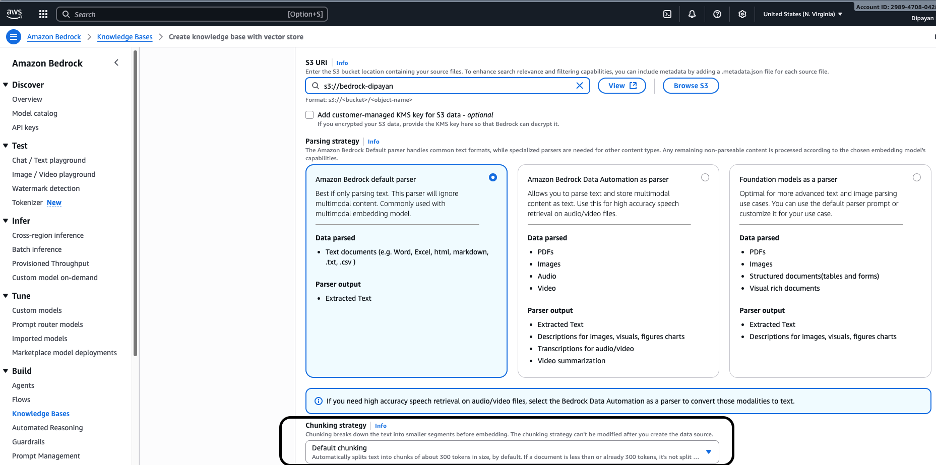The image size is (936, 466).
Task: Open Automated Reasoning
Action: [48, 428]
